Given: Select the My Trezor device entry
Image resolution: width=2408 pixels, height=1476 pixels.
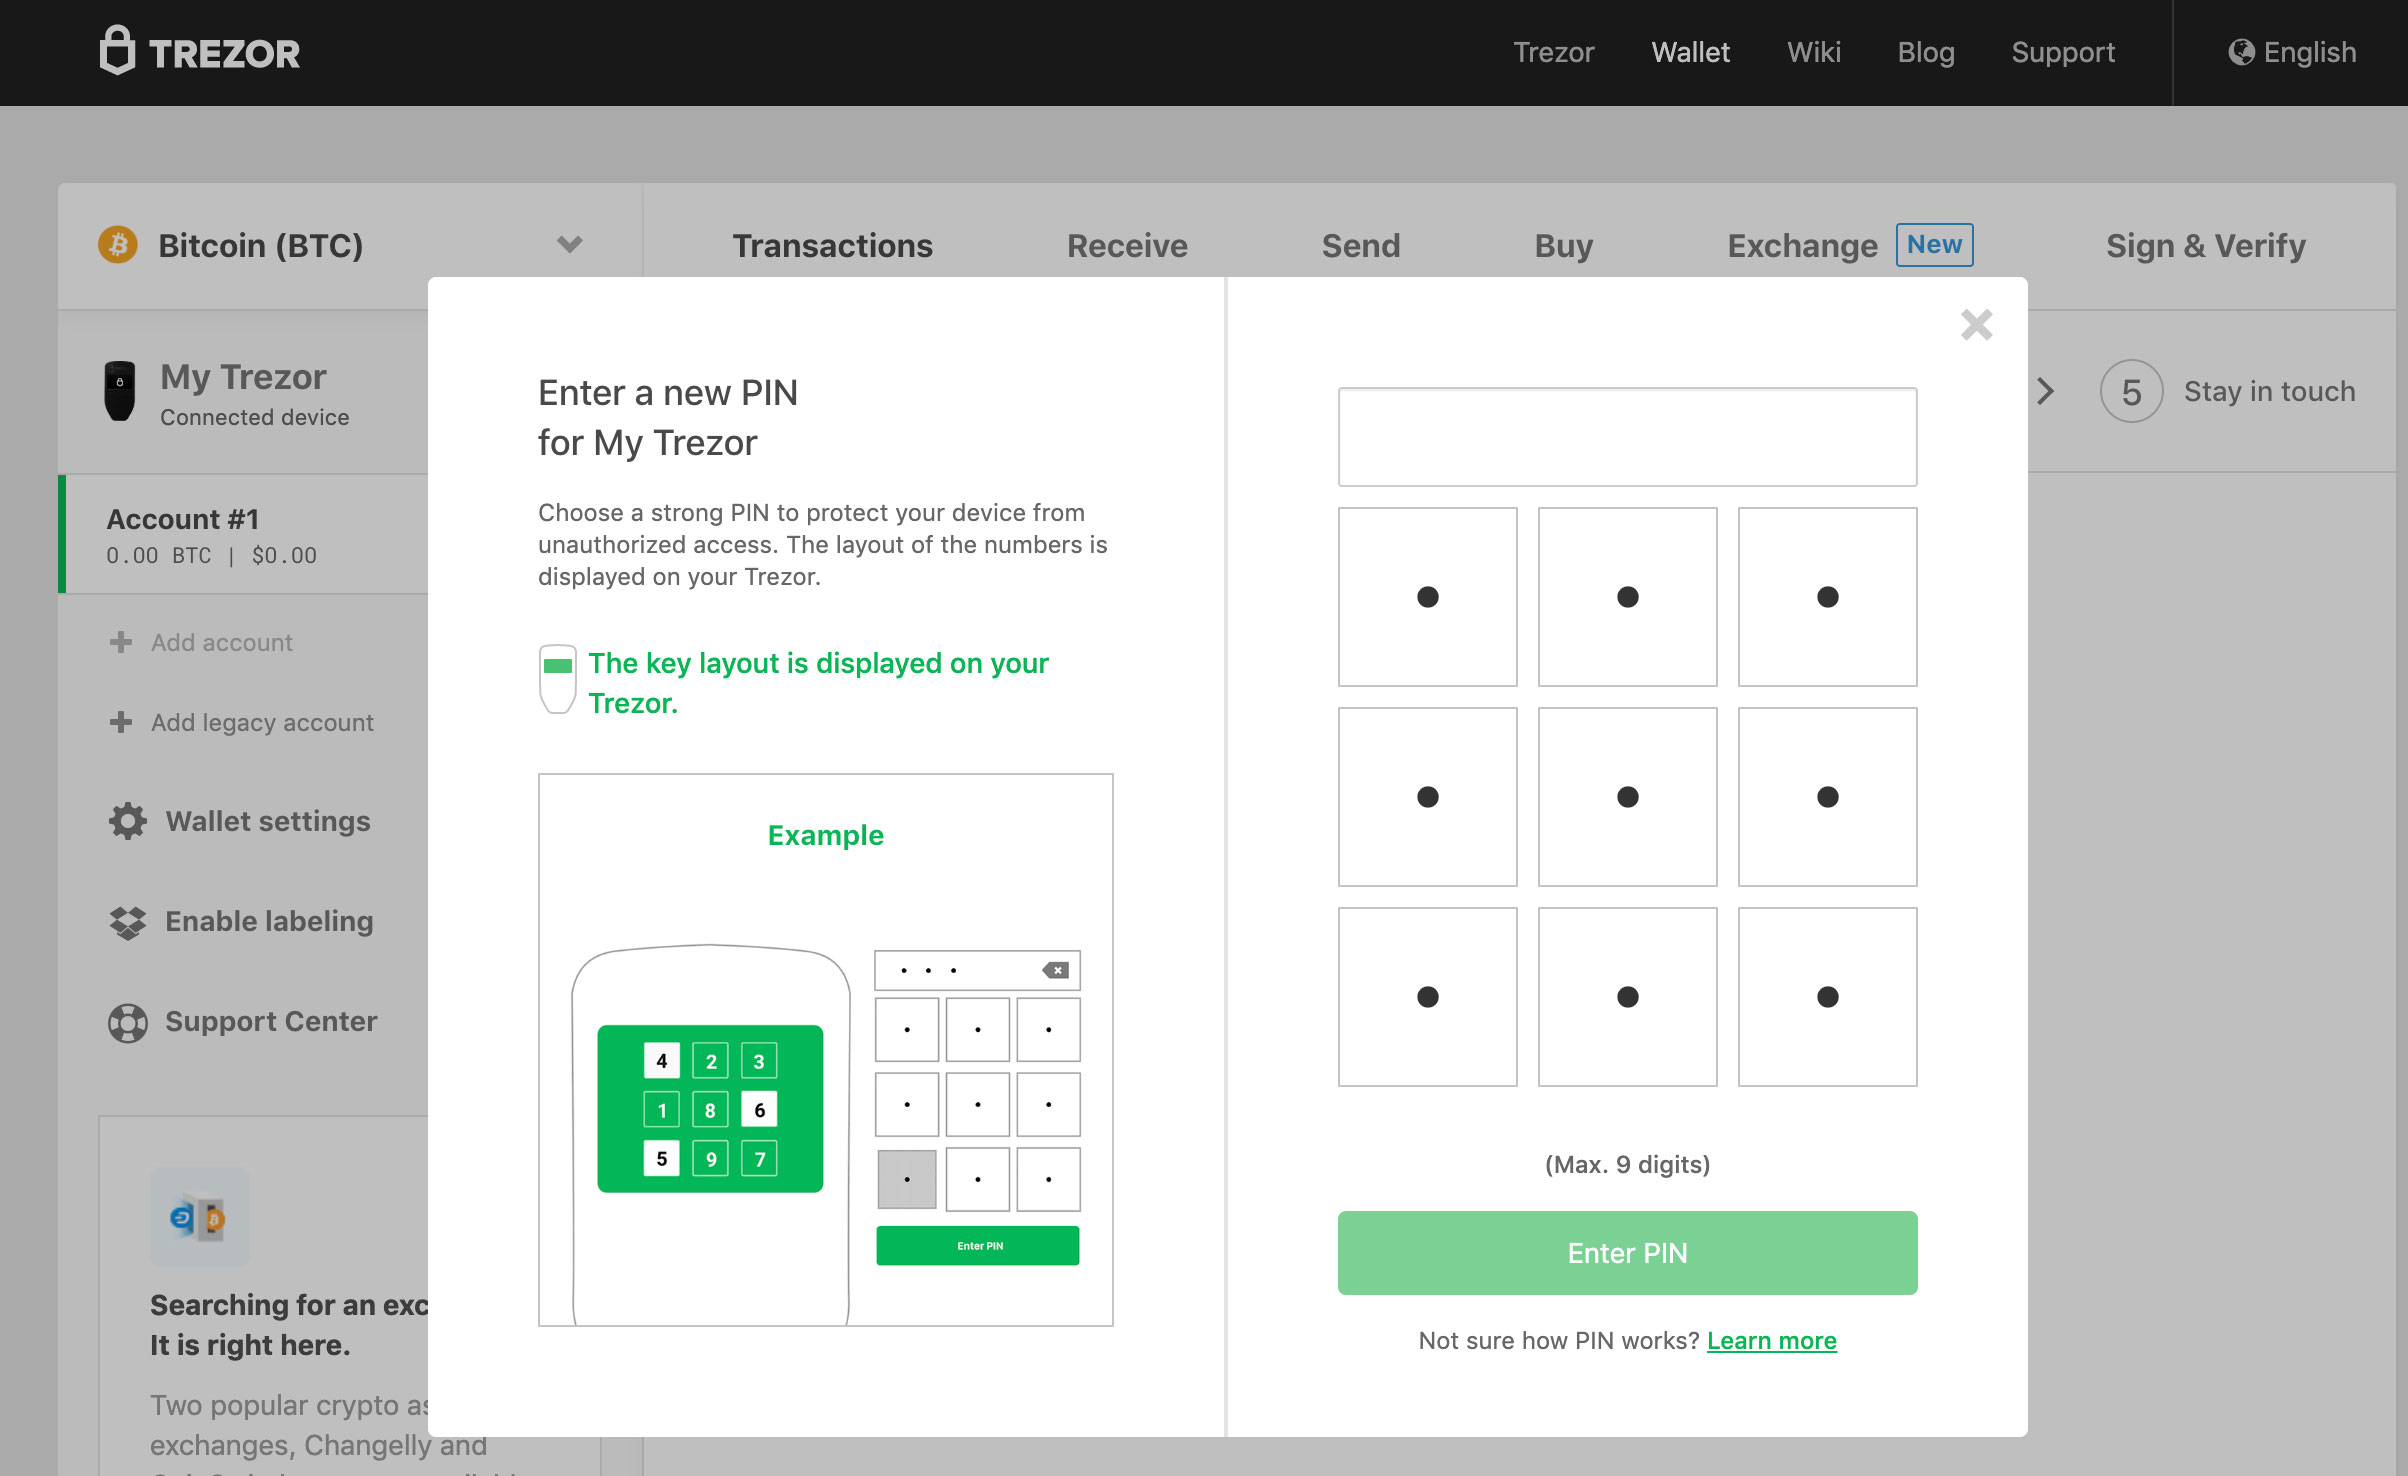Looking at the screenshot, I should (243, 392).
